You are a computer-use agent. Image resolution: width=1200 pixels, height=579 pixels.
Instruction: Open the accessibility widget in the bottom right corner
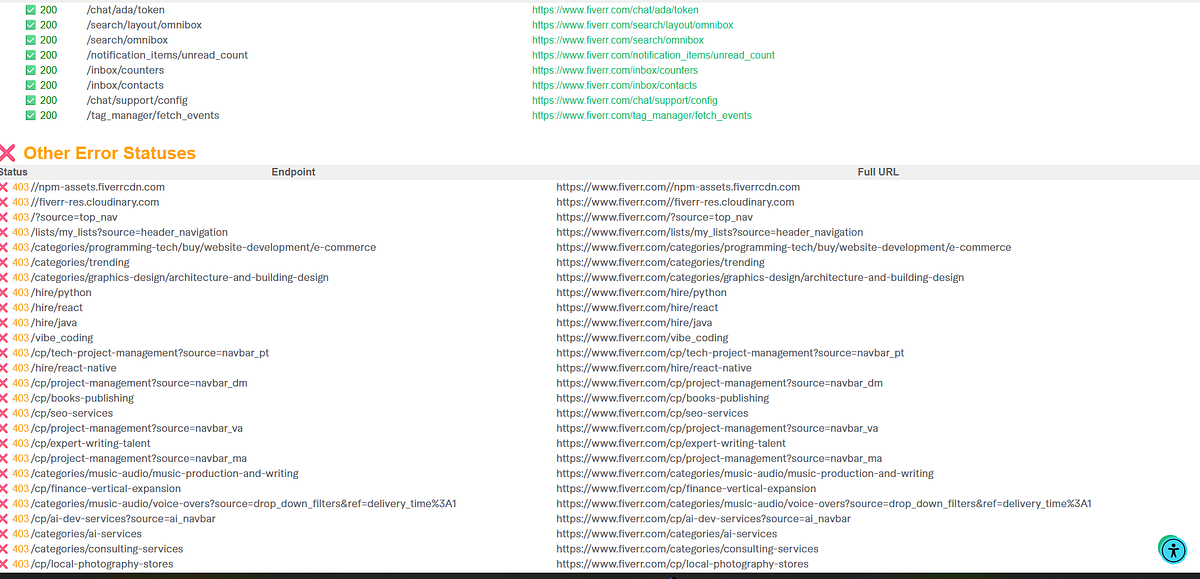pyautogui.click(x=1172, y=549)
